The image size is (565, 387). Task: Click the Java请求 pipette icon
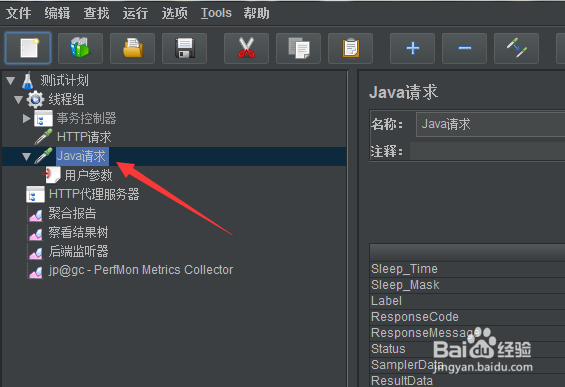tap(43, 156)
